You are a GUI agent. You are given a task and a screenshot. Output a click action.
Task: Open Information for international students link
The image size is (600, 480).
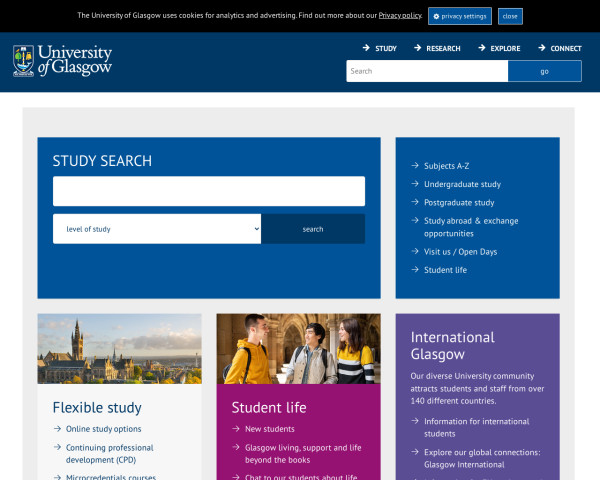[x=476, y=428]
